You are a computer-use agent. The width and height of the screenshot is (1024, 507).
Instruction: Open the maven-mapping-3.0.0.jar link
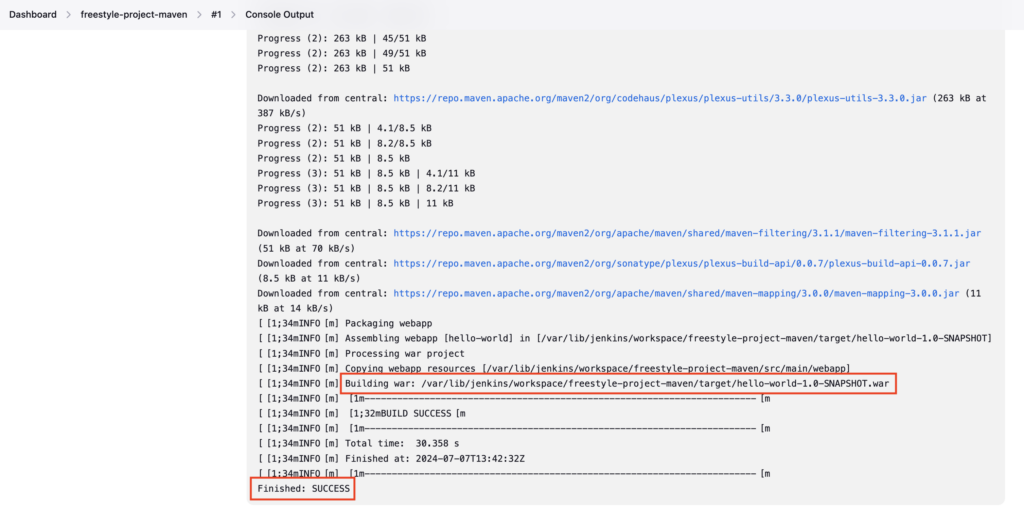(676, 293)
